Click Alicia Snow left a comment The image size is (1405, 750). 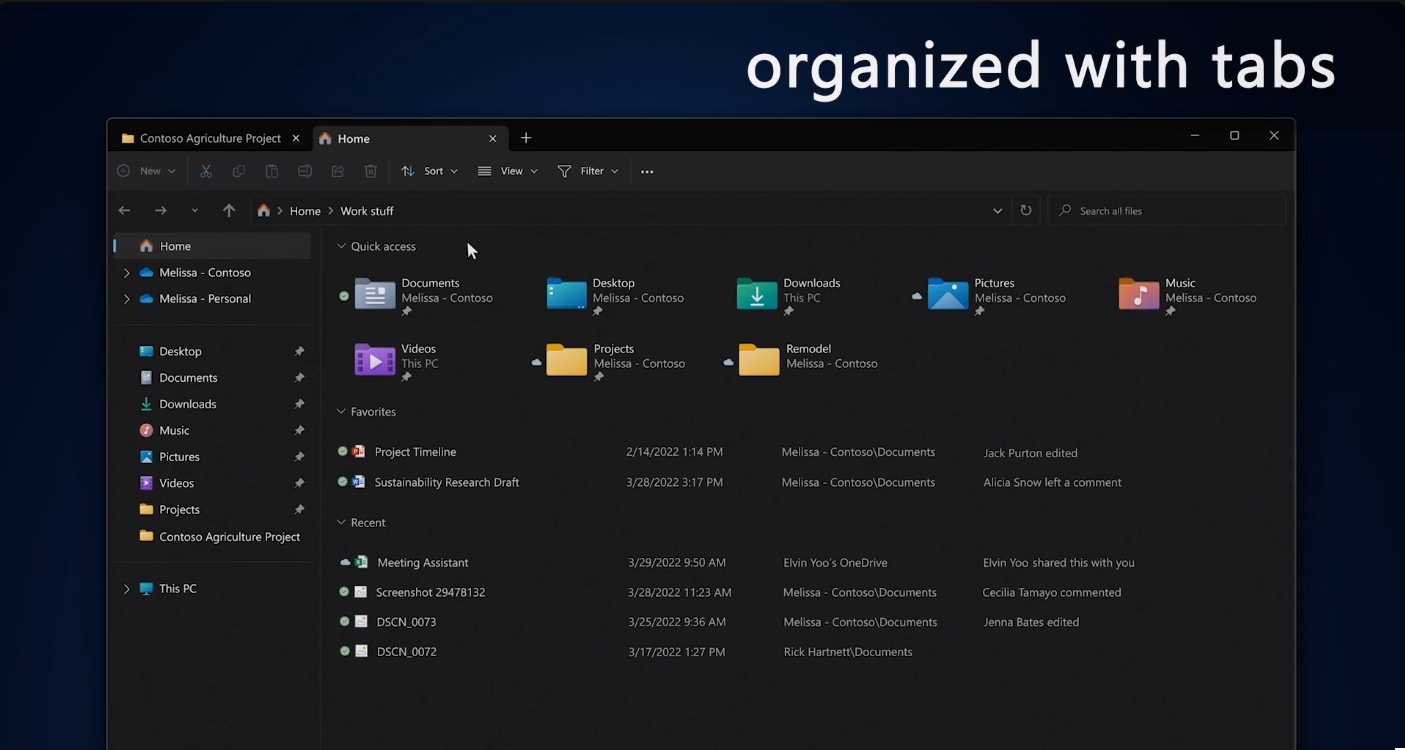point(1052,482)
